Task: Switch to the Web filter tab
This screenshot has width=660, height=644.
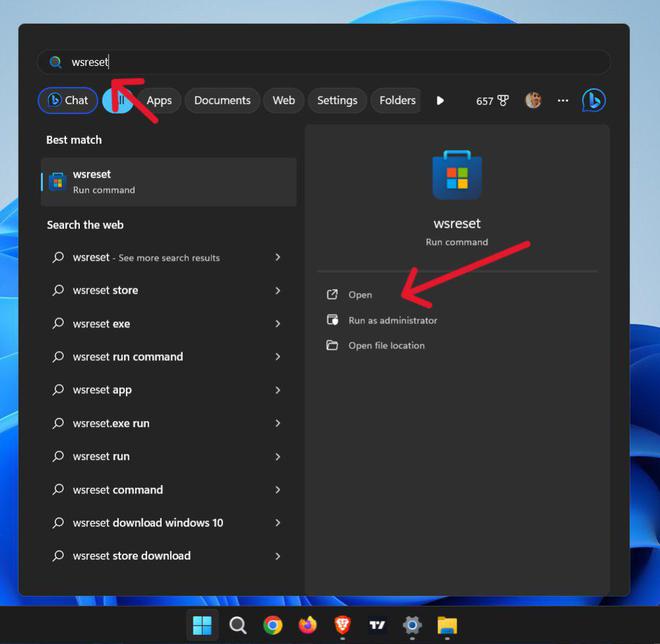Action: tap(284, 101)
